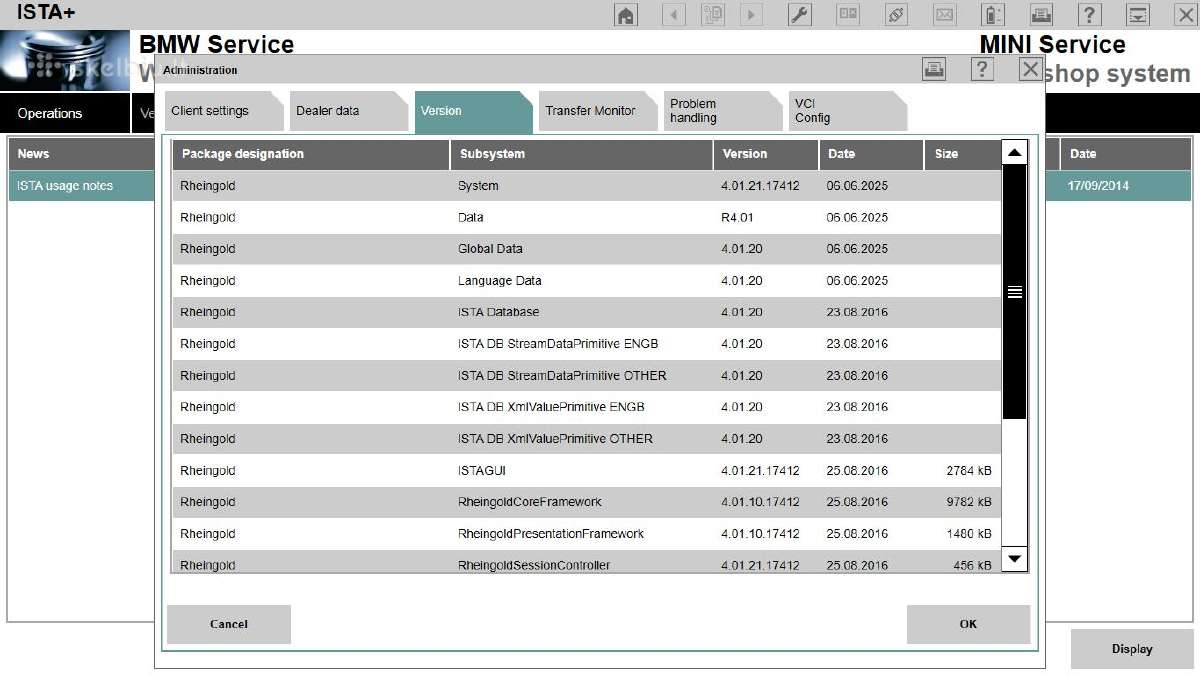Click the Display button in main window
This screenshot has height=675, width=1200.
click(x=1132, y=649)
